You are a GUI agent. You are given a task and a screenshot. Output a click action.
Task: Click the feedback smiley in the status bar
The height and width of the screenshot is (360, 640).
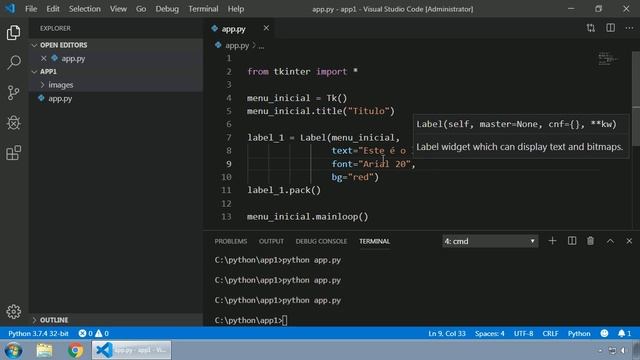click(x=604, y=333)
